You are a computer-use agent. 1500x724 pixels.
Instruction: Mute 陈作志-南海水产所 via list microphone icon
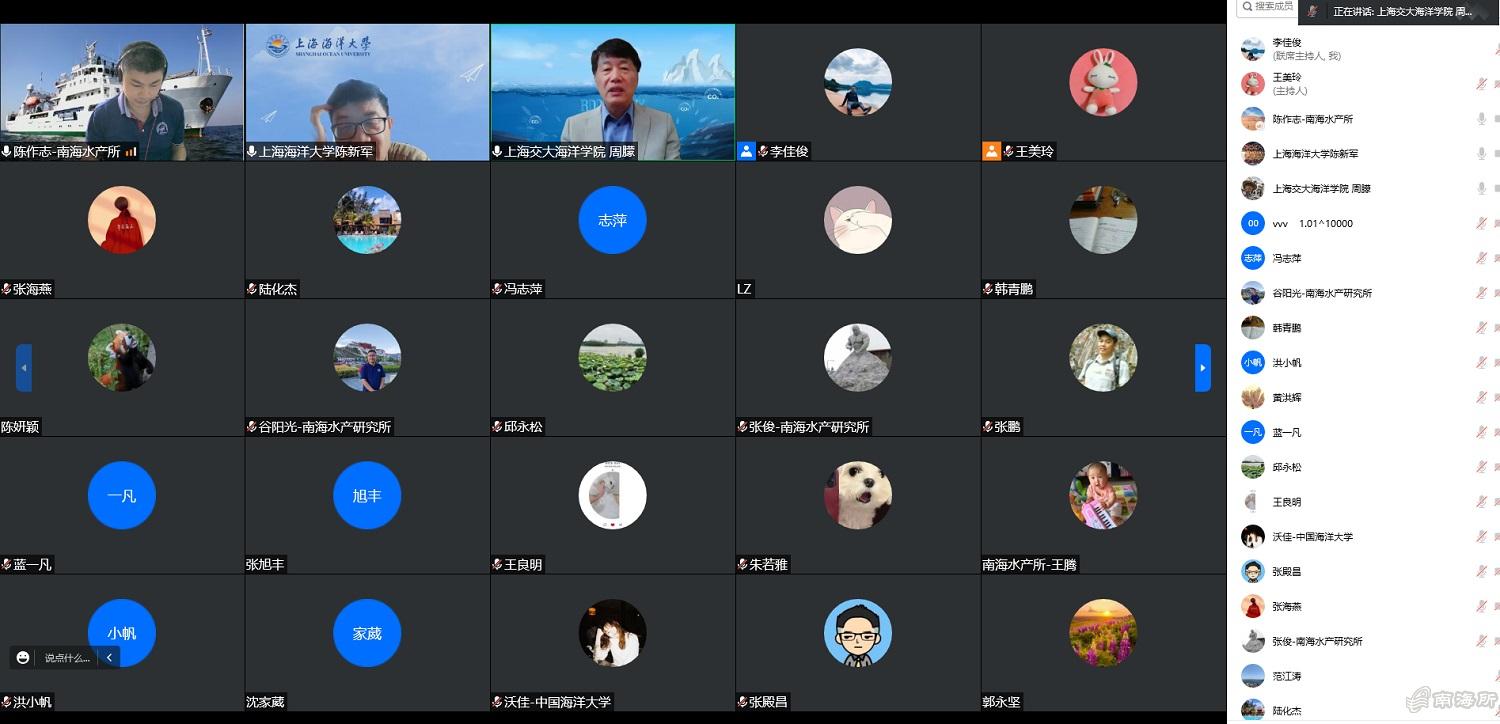click(1481, 119)
